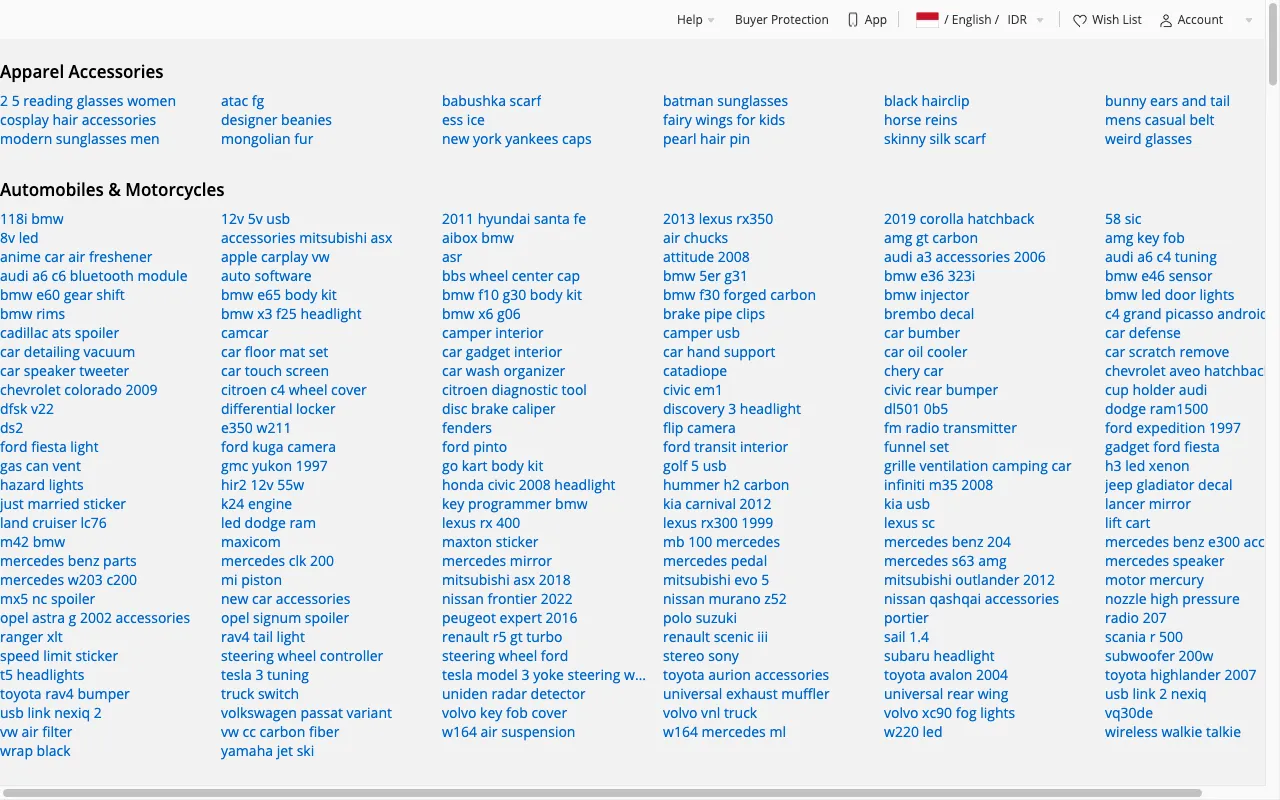
Task: Go to Wish List
Action: coord(1117,20)
